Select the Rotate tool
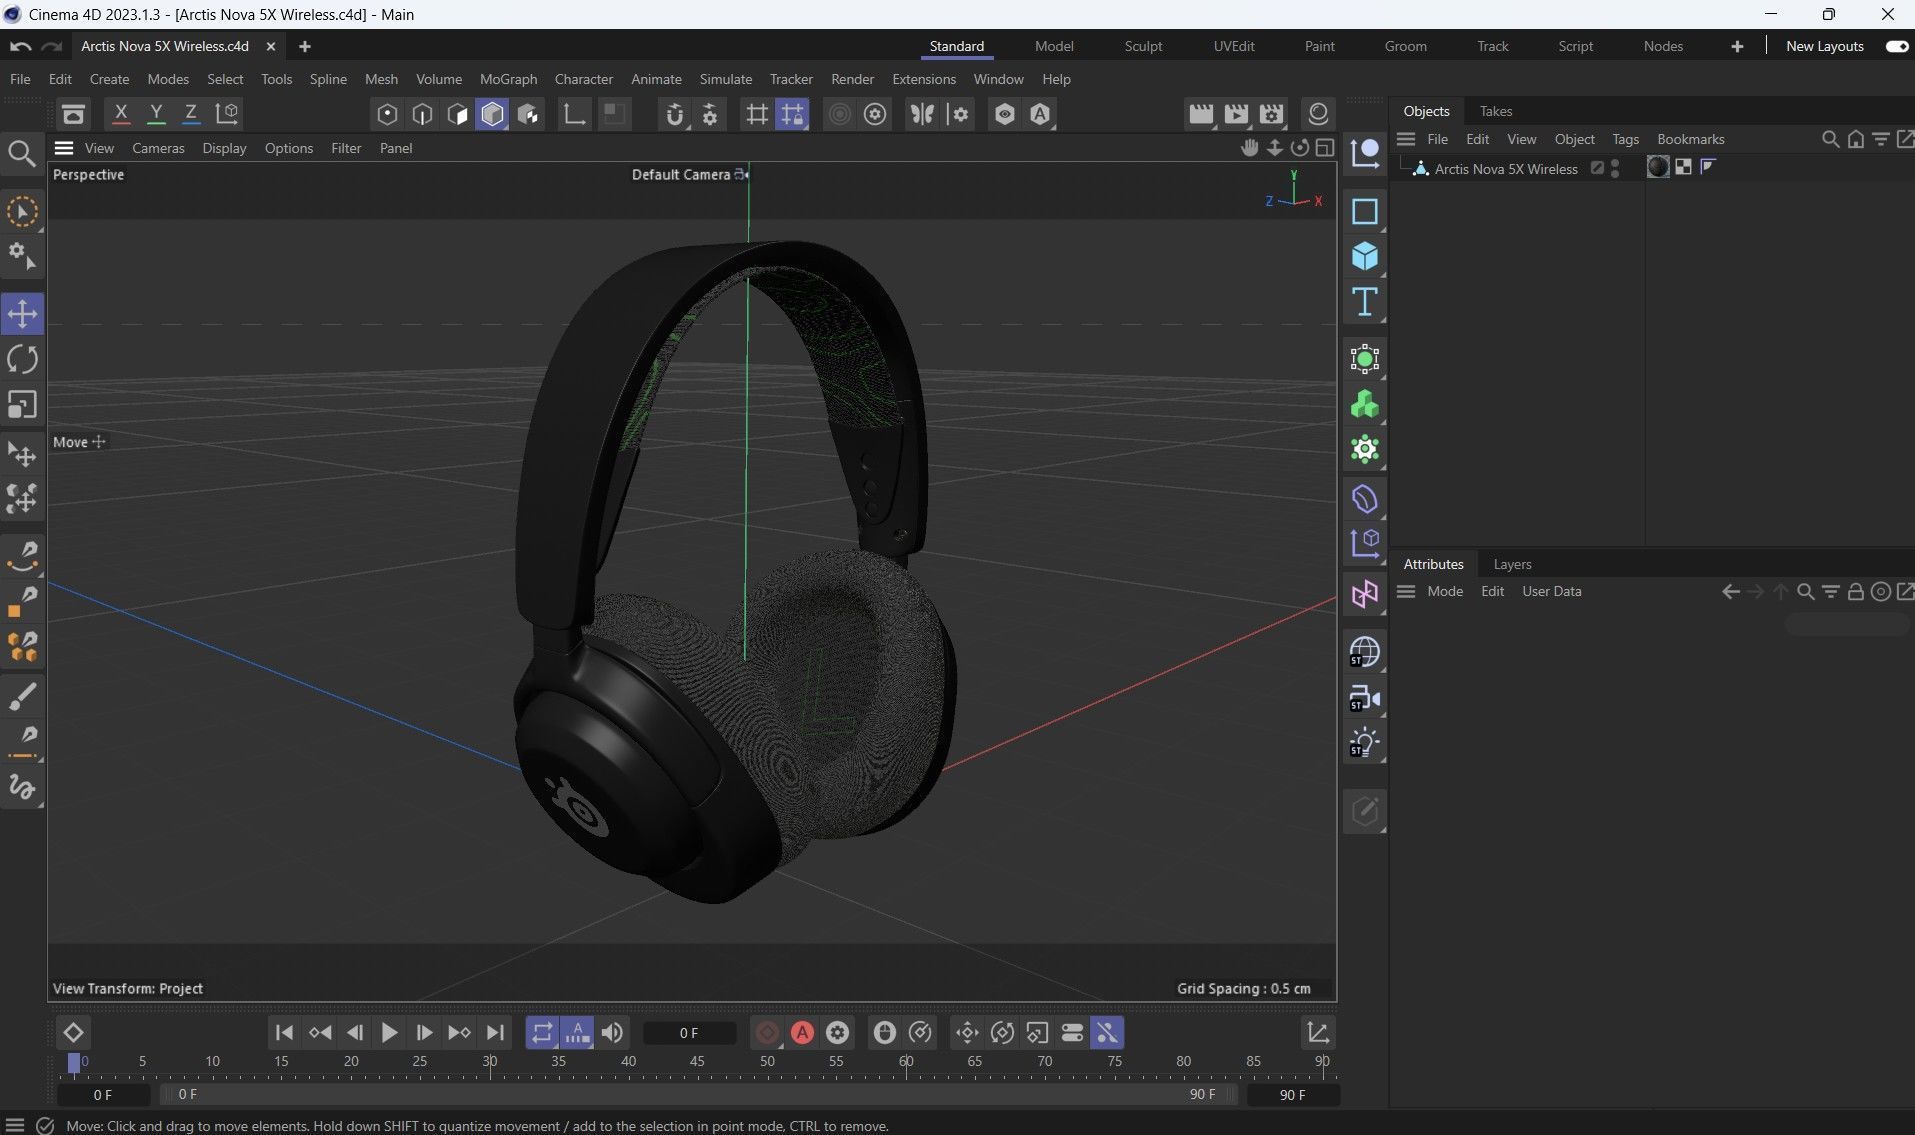 (22, 359)
